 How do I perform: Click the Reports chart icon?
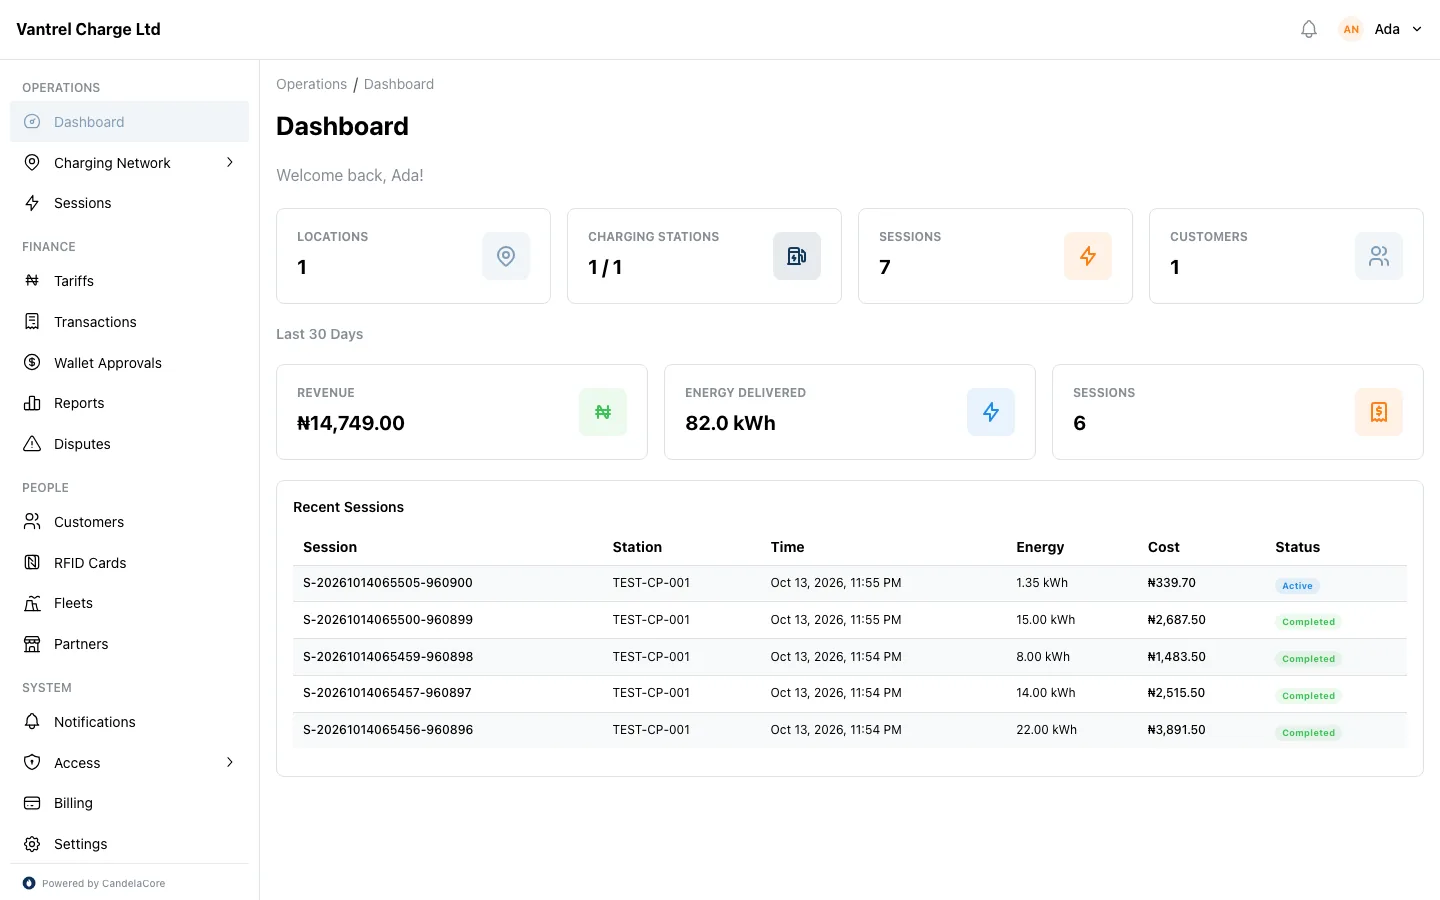click(32, 403)
